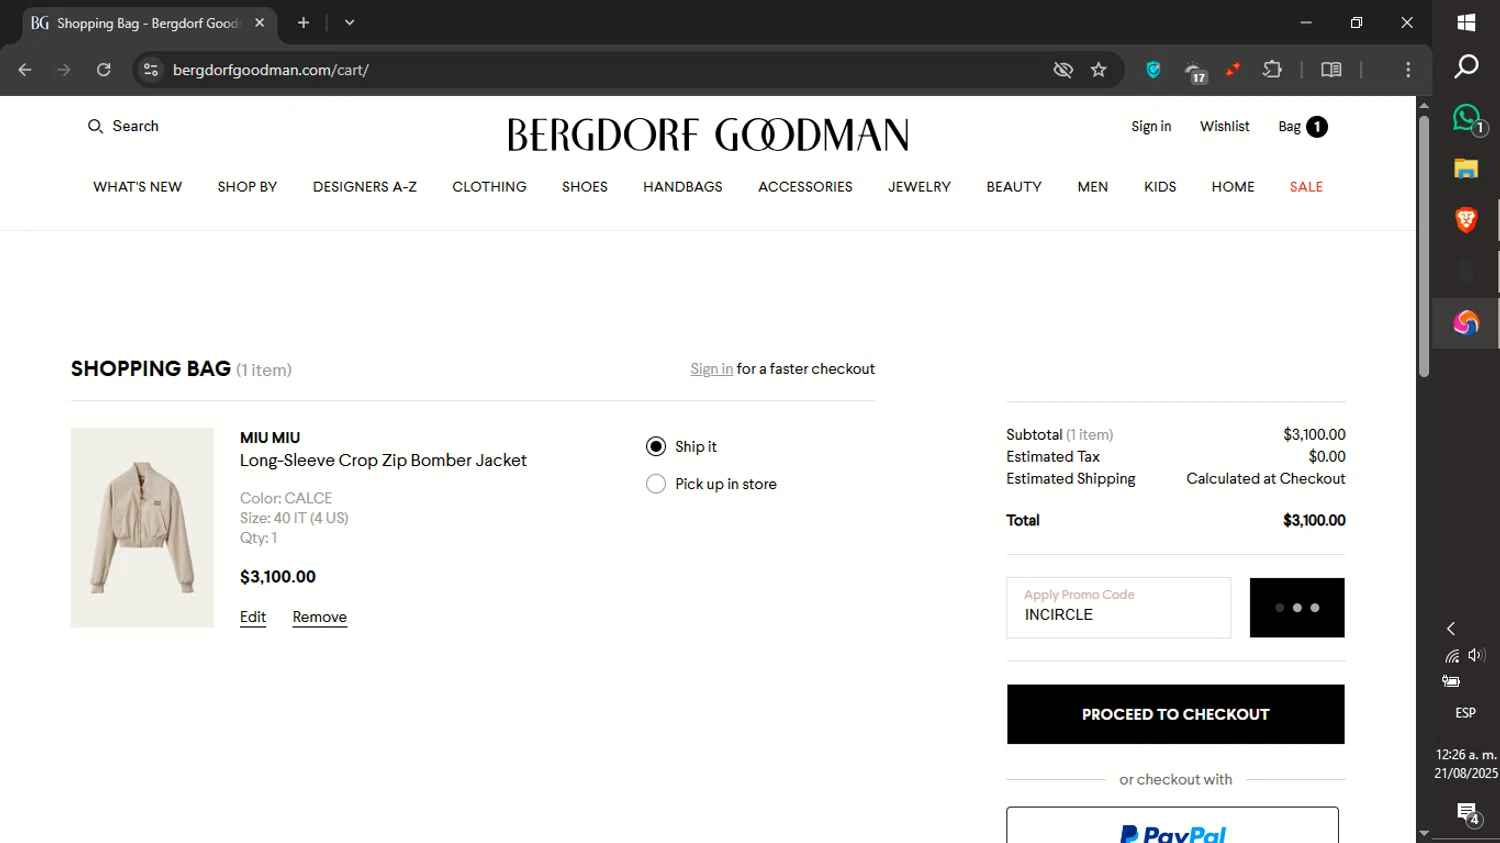Reload the page with the refresh icon

pos(104,70)
